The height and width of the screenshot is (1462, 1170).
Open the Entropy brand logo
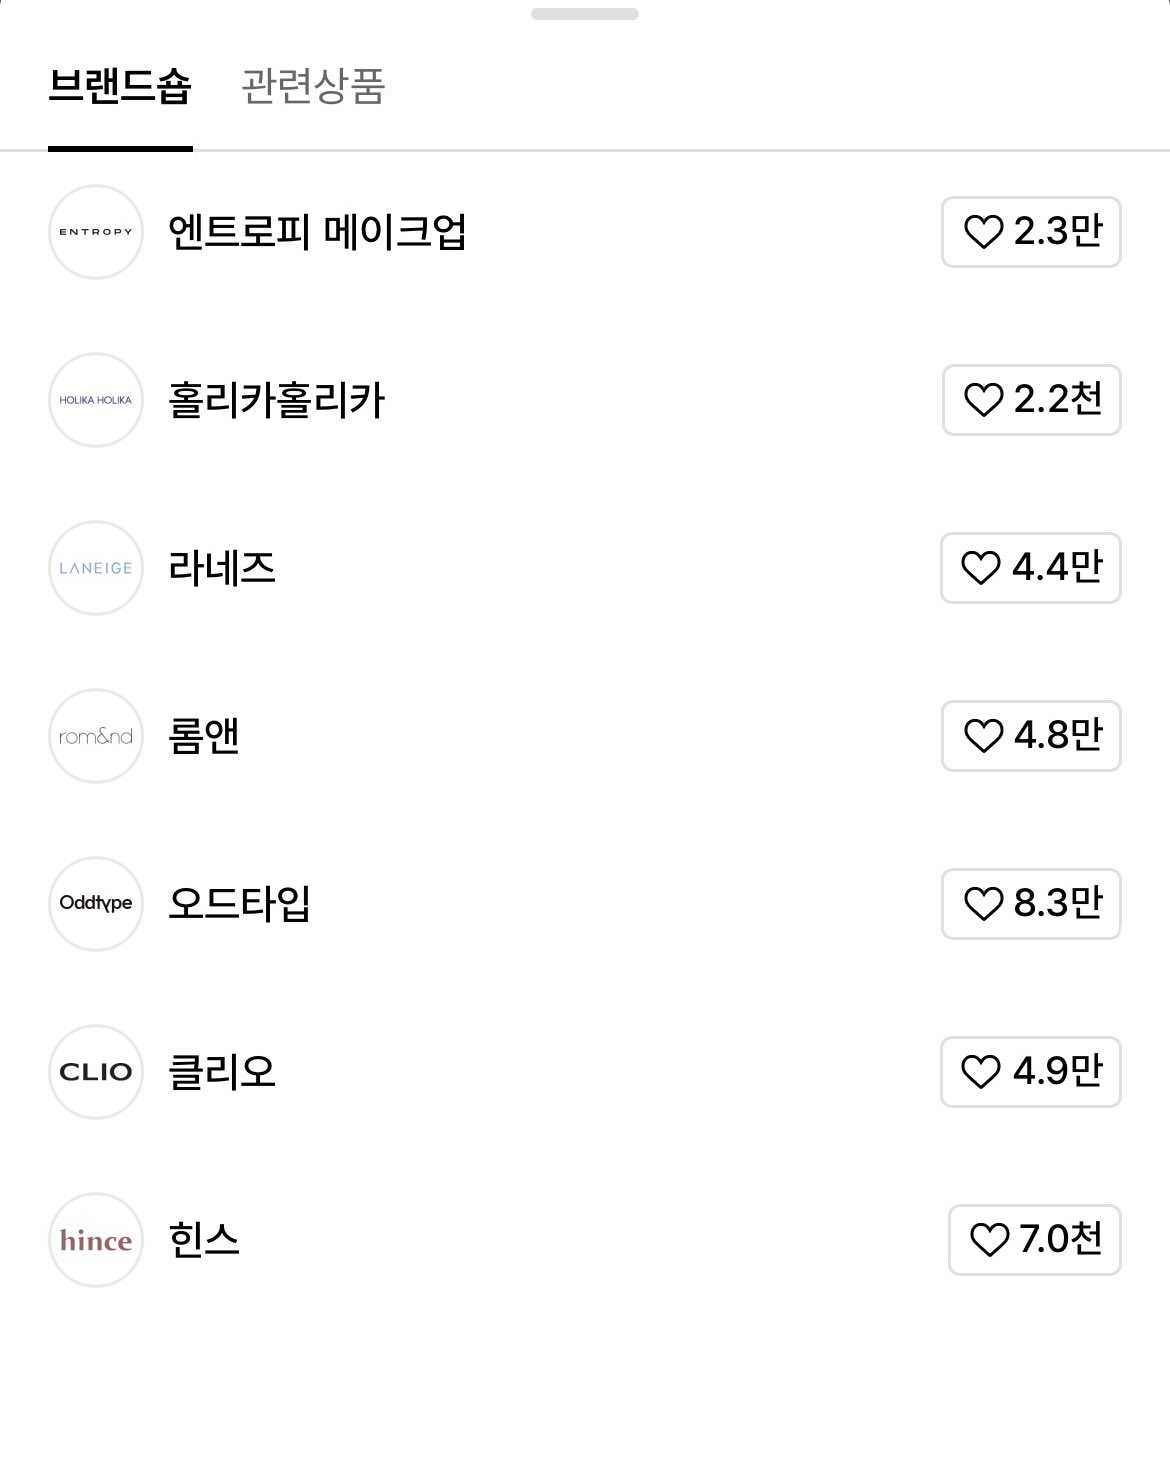tap(96, 232)
